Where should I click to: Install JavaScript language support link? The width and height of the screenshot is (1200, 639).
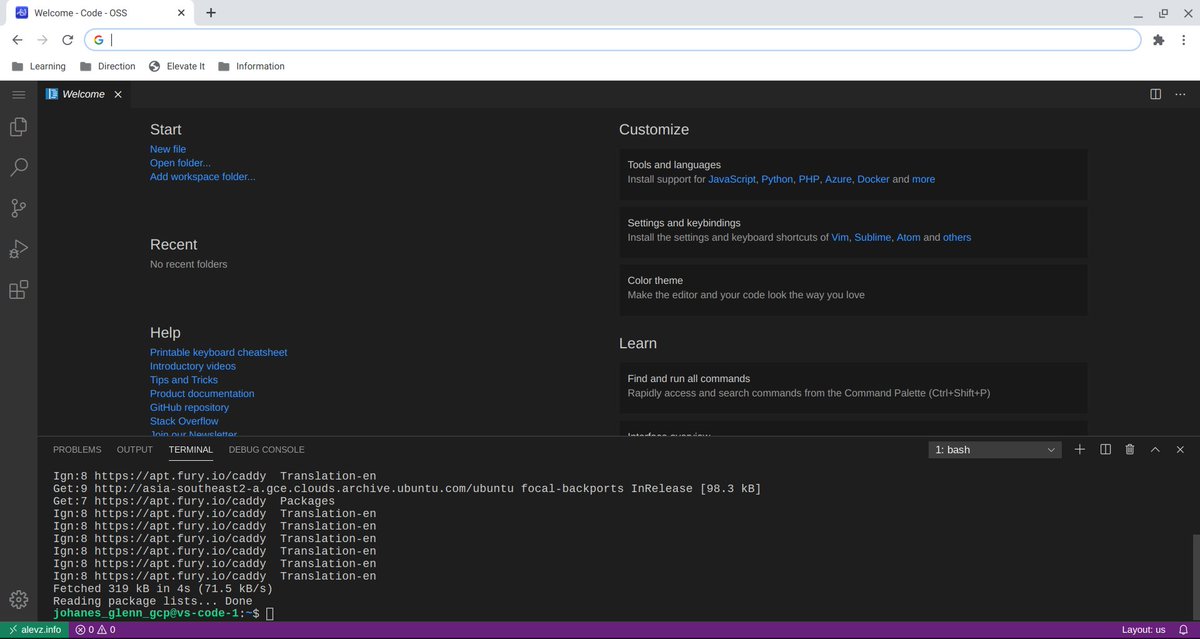[x=732, y=179]
